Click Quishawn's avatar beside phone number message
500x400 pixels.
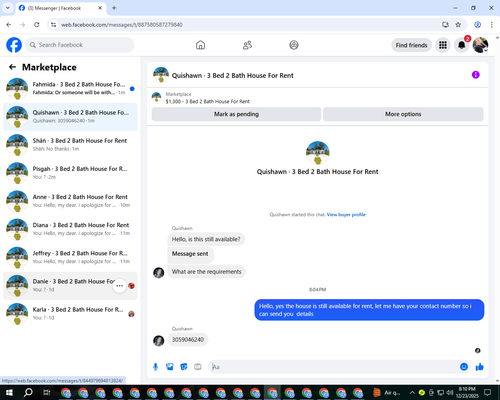click(x=159, y=341)
